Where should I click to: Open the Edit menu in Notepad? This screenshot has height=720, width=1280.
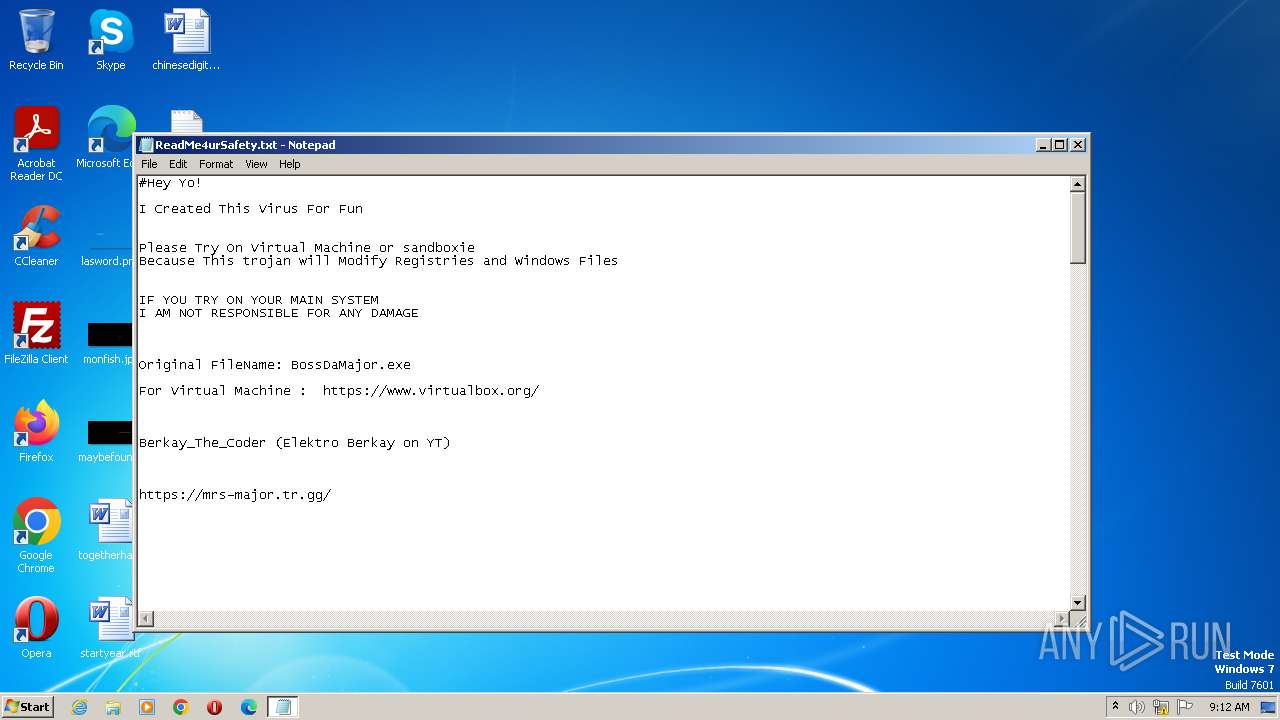178,164
